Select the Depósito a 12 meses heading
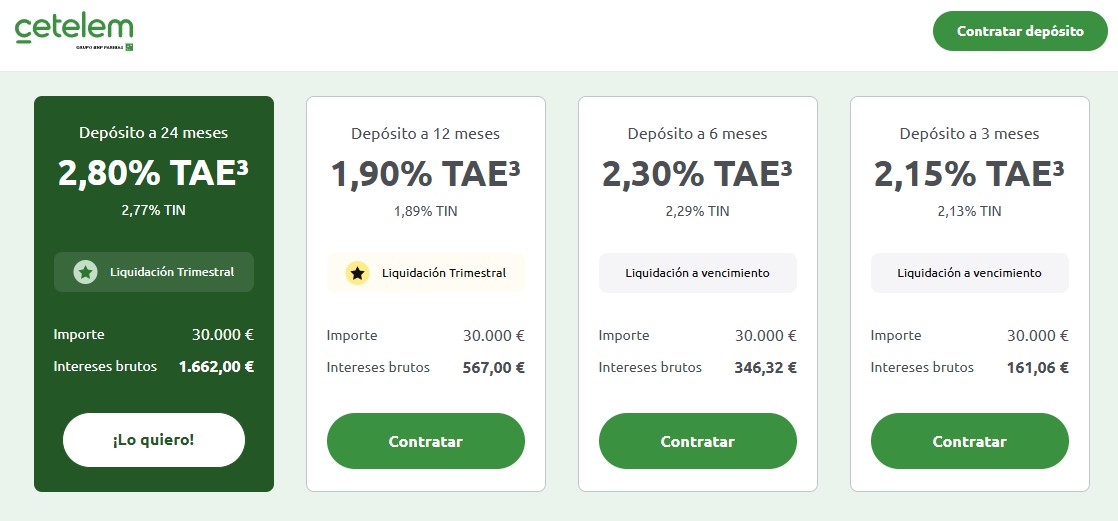 click(x=425, y=133)
